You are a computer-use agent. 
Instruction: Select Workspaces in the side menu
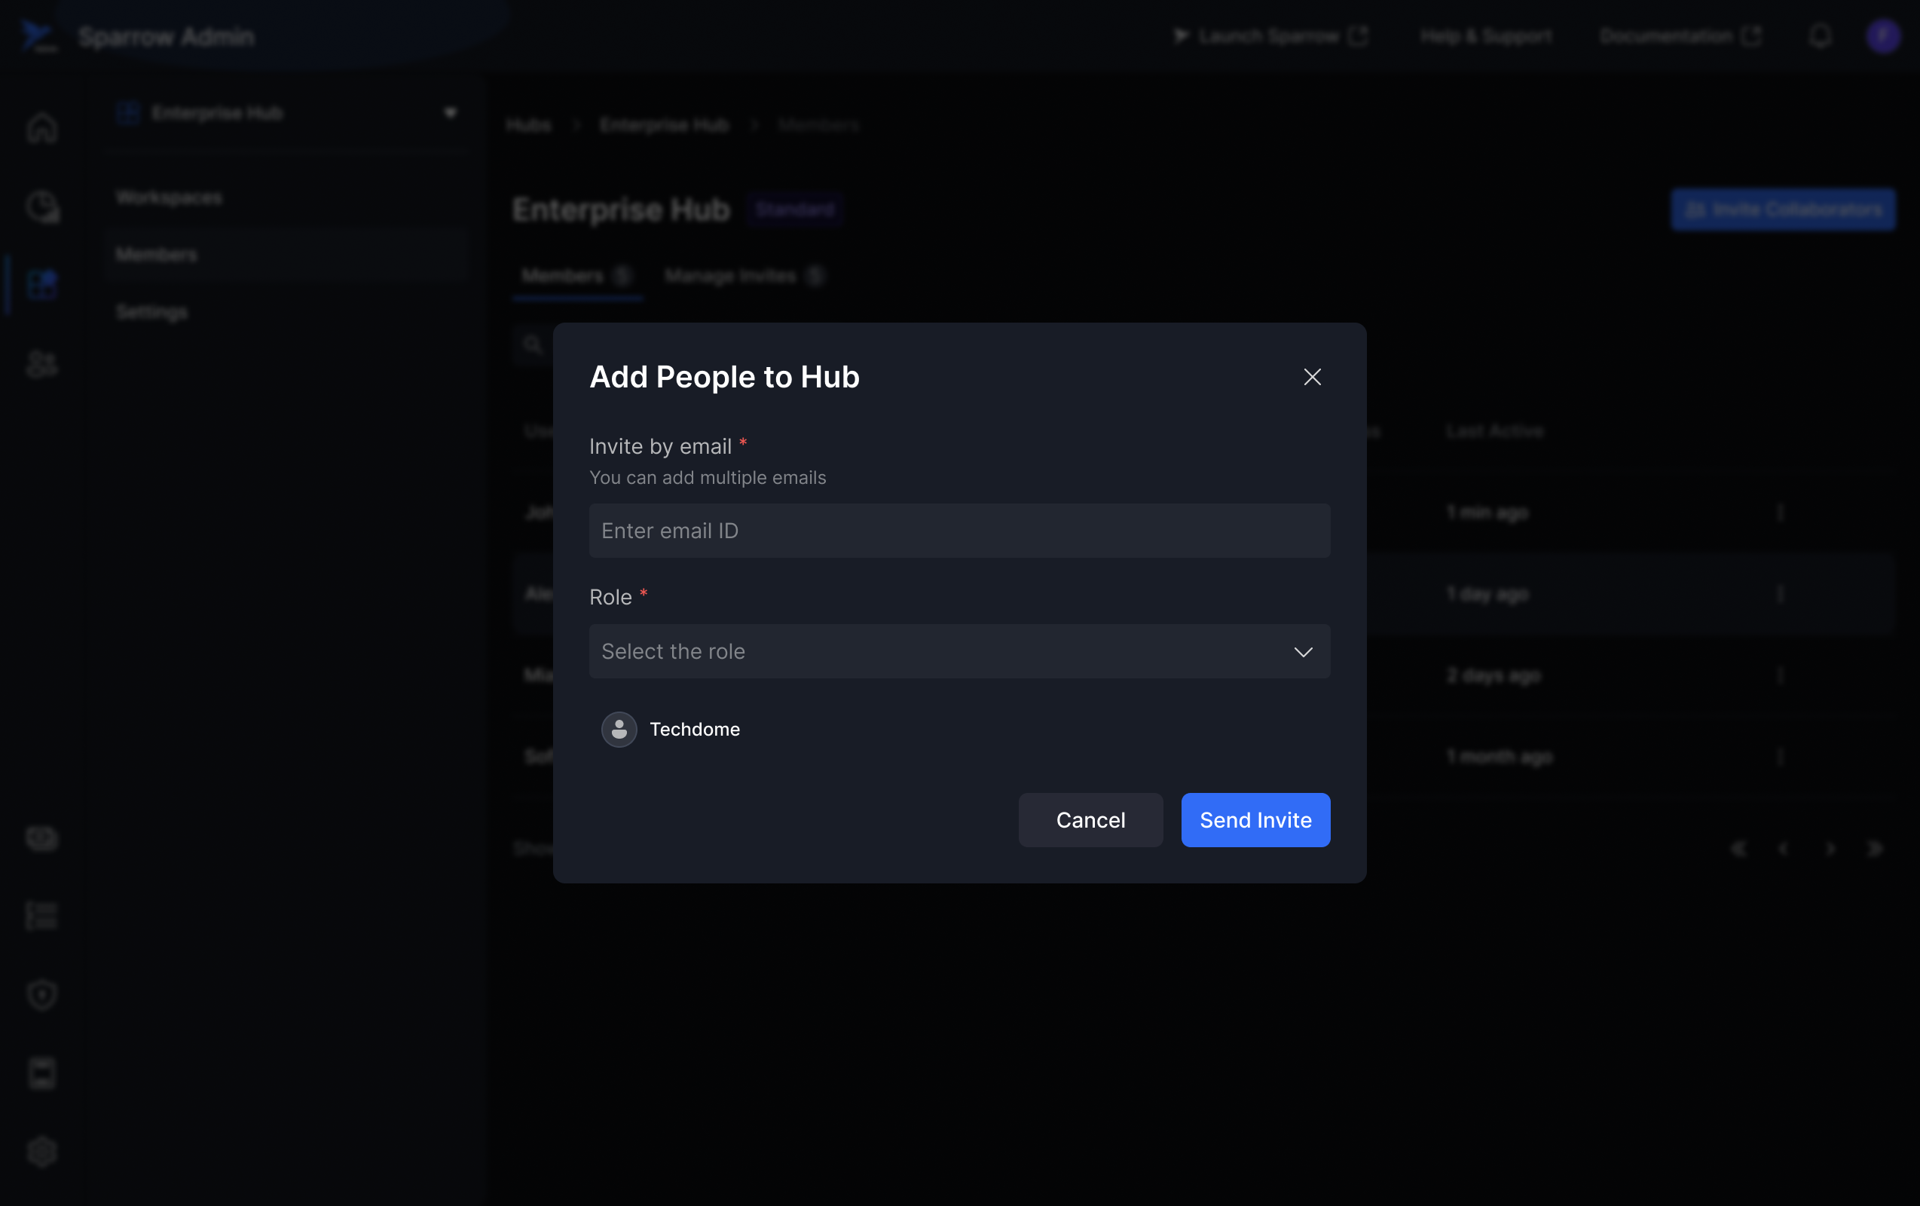169,198
